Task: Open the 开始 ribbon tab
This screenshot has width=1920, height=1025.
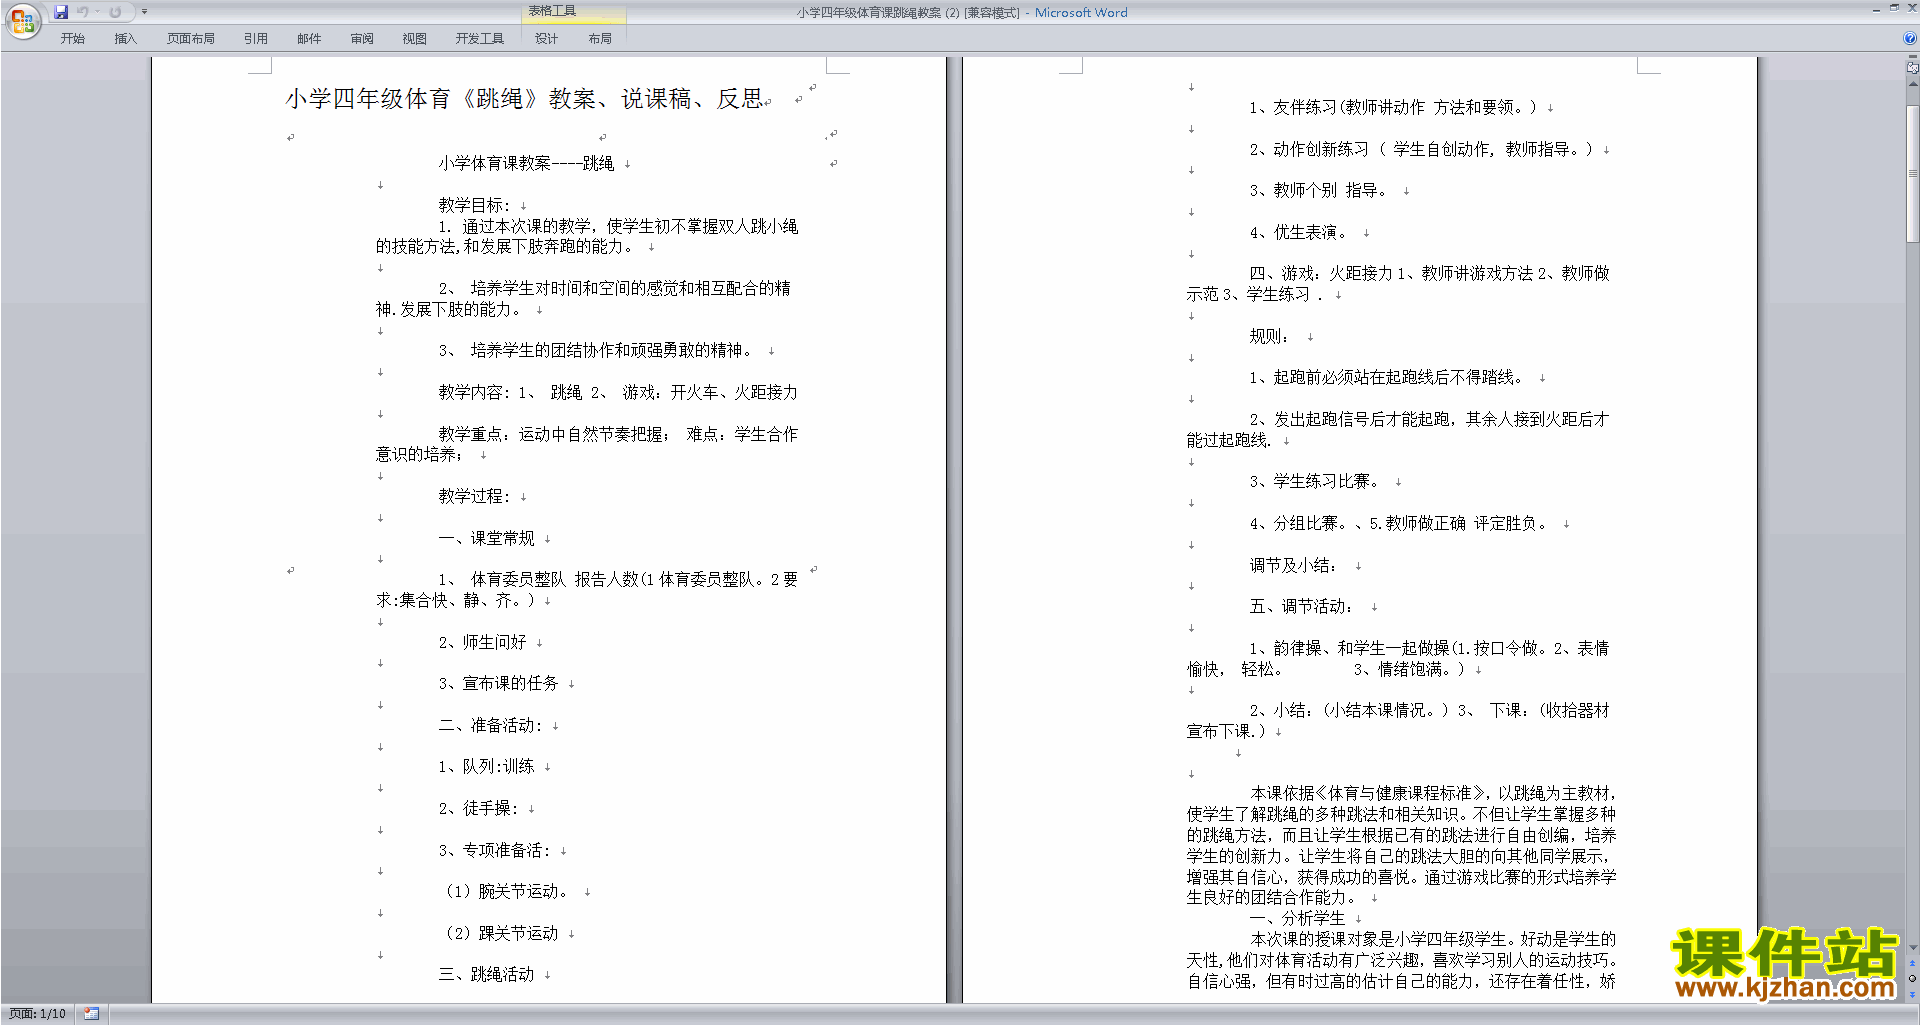Action: pyautogui.click(x=72, y=38)
